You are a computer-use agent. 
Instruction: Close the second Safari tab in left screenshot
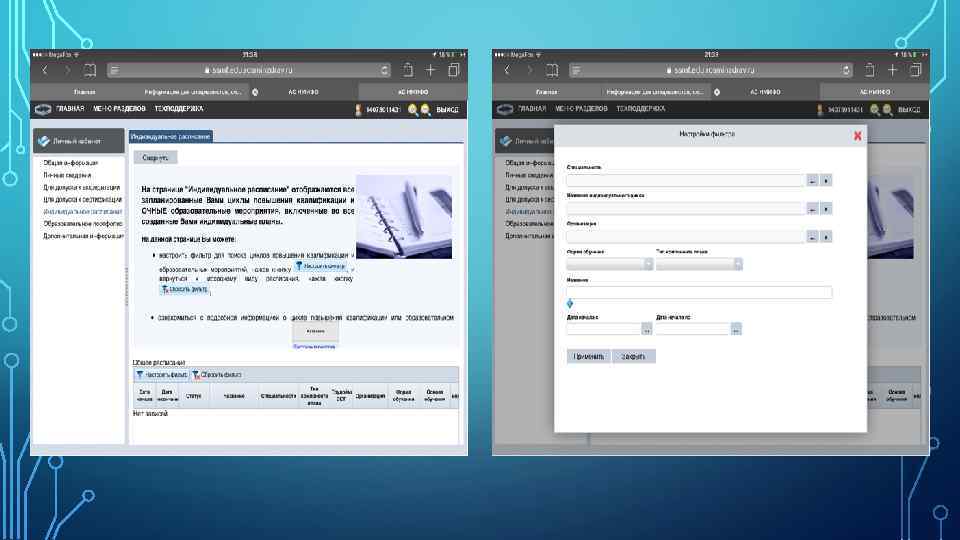pos(255,92)
